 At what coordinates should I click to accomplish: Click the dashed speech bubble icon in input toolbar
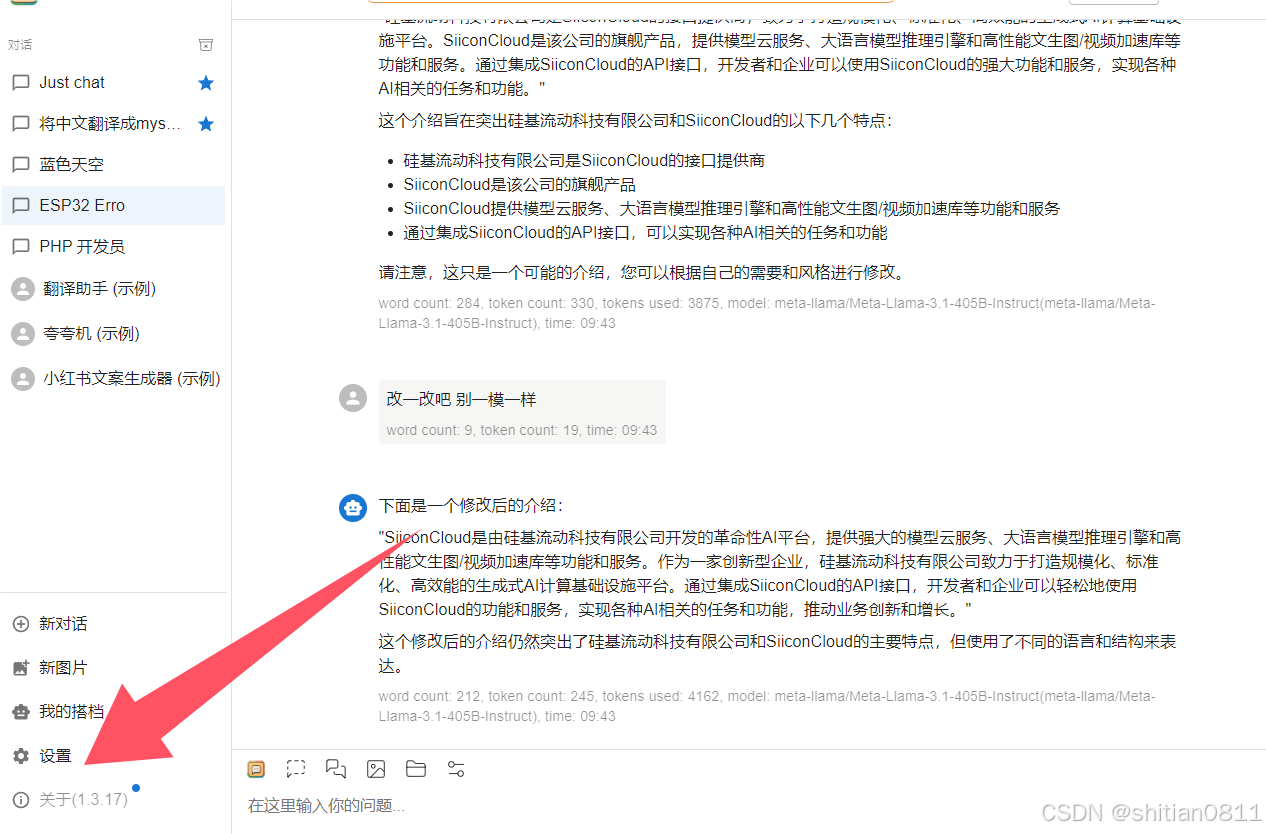click(296, 769)
